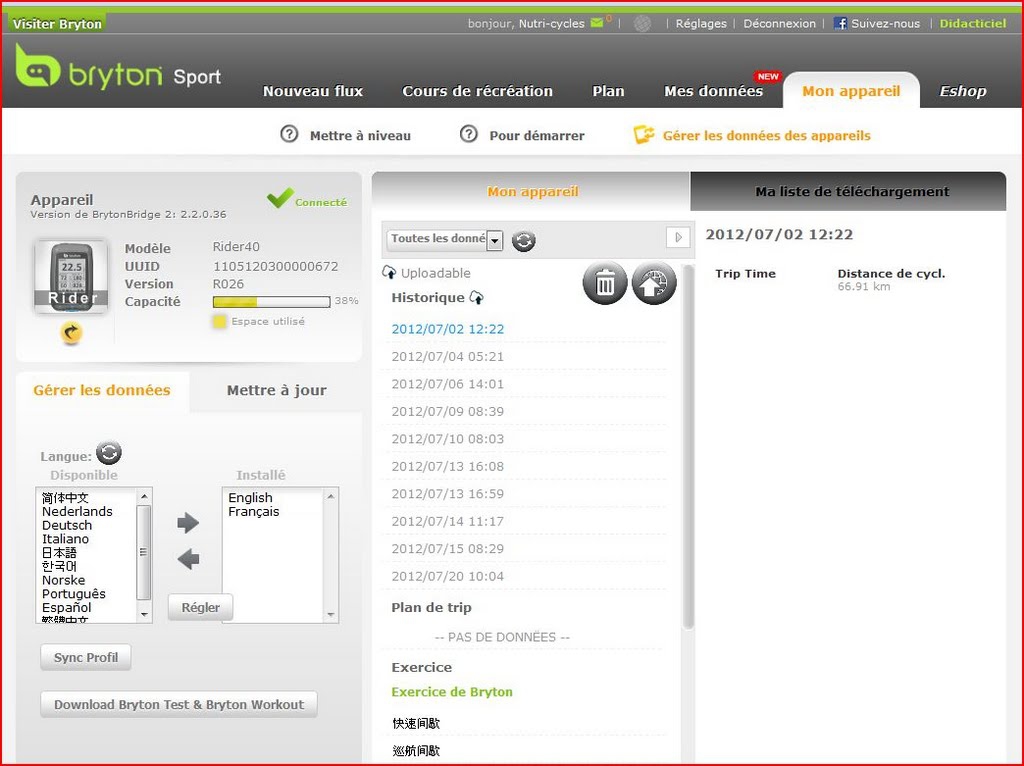Image resolution: width=1024 pixels, height=766 pixels.
Task: Click the Capacité usage progress bar
Action: pos(271,302)
